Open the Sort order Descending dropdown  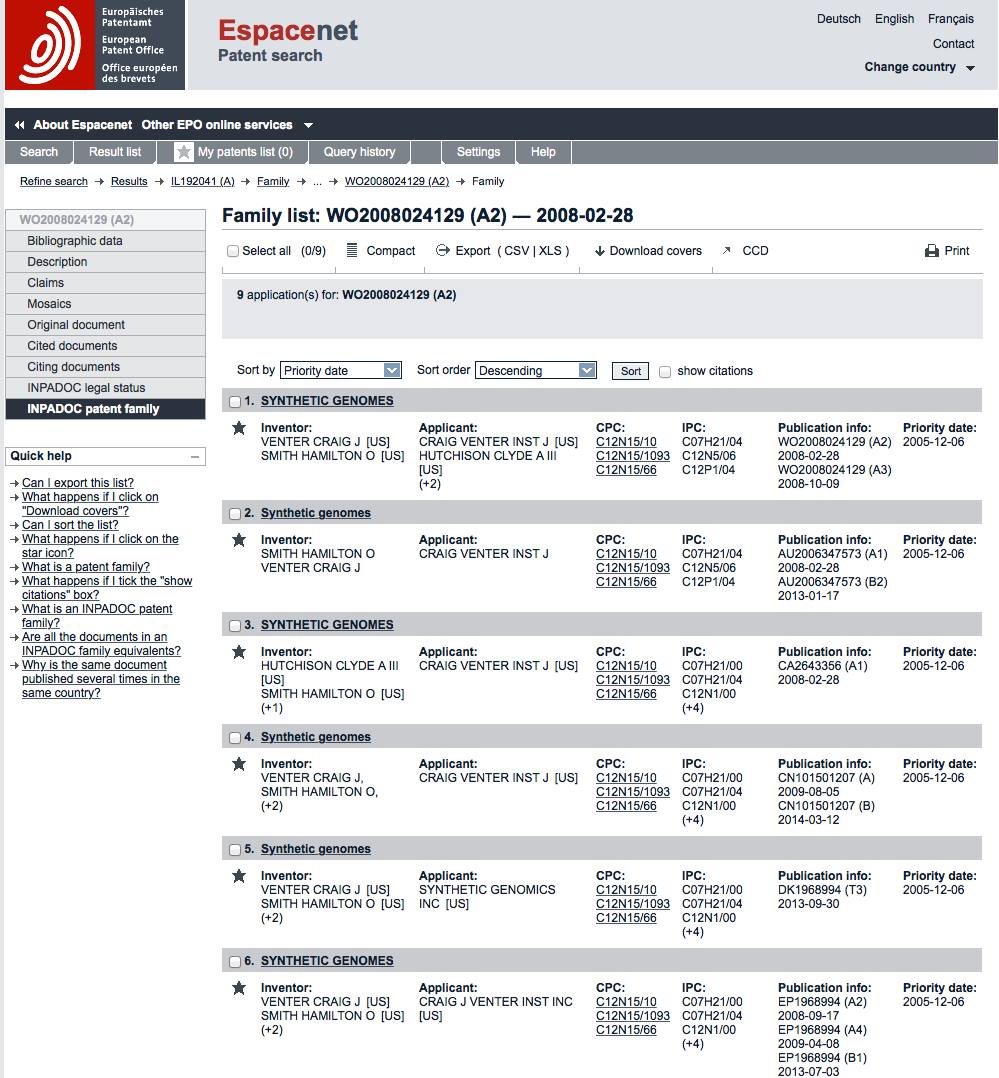tap(536, 371)
